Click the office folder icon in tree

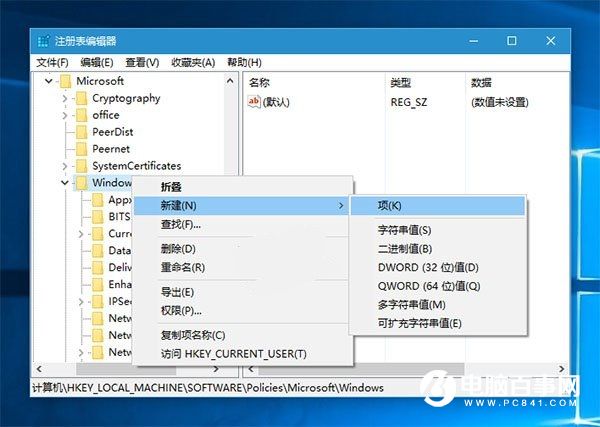82,115
